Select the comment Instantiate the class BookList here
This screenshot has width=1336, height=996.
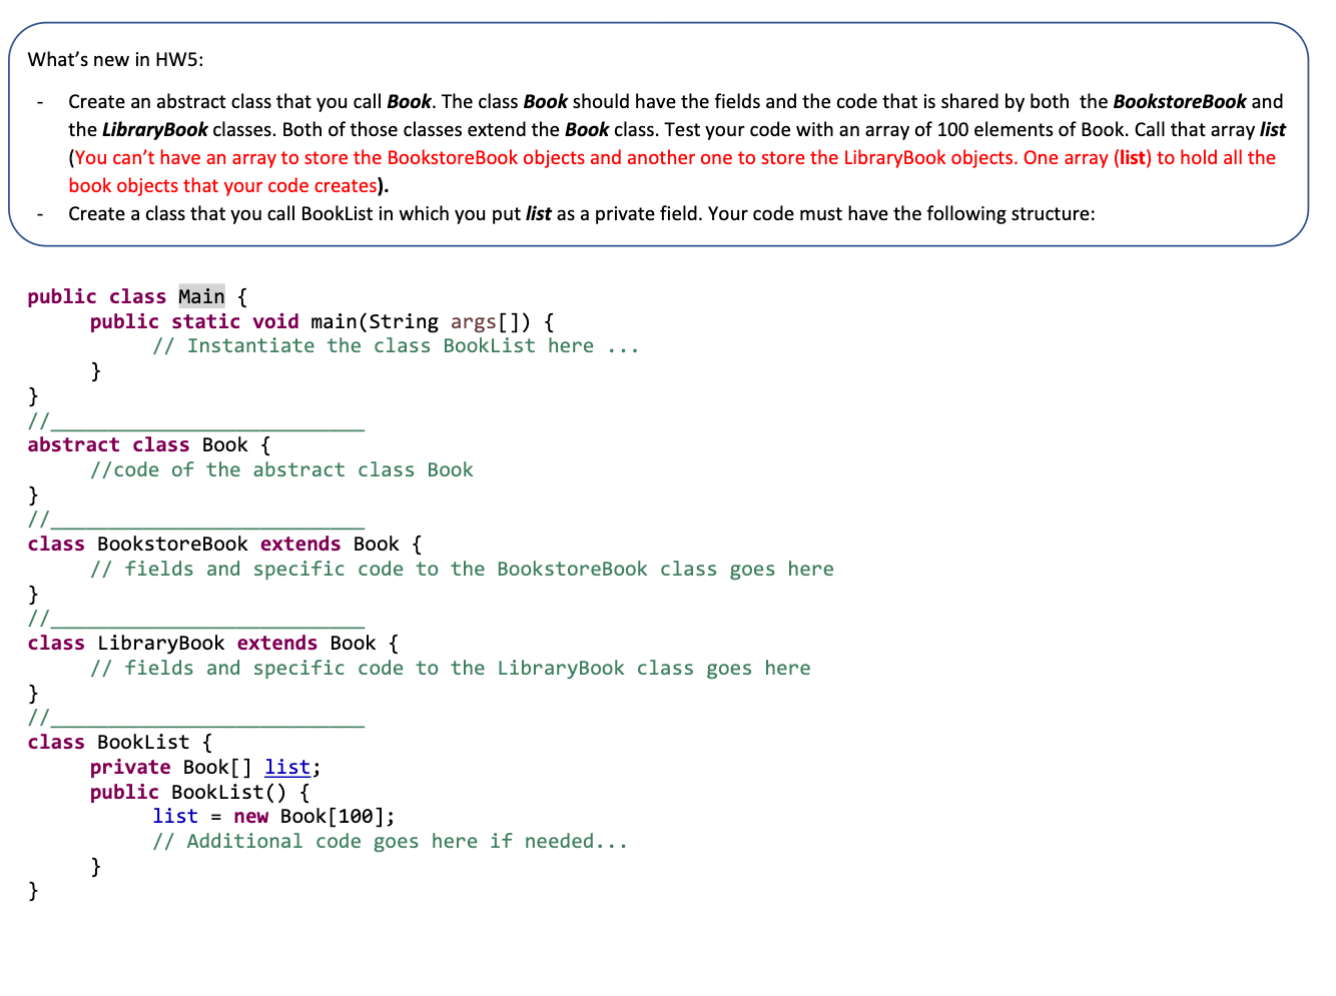click(x=395, y=345)
